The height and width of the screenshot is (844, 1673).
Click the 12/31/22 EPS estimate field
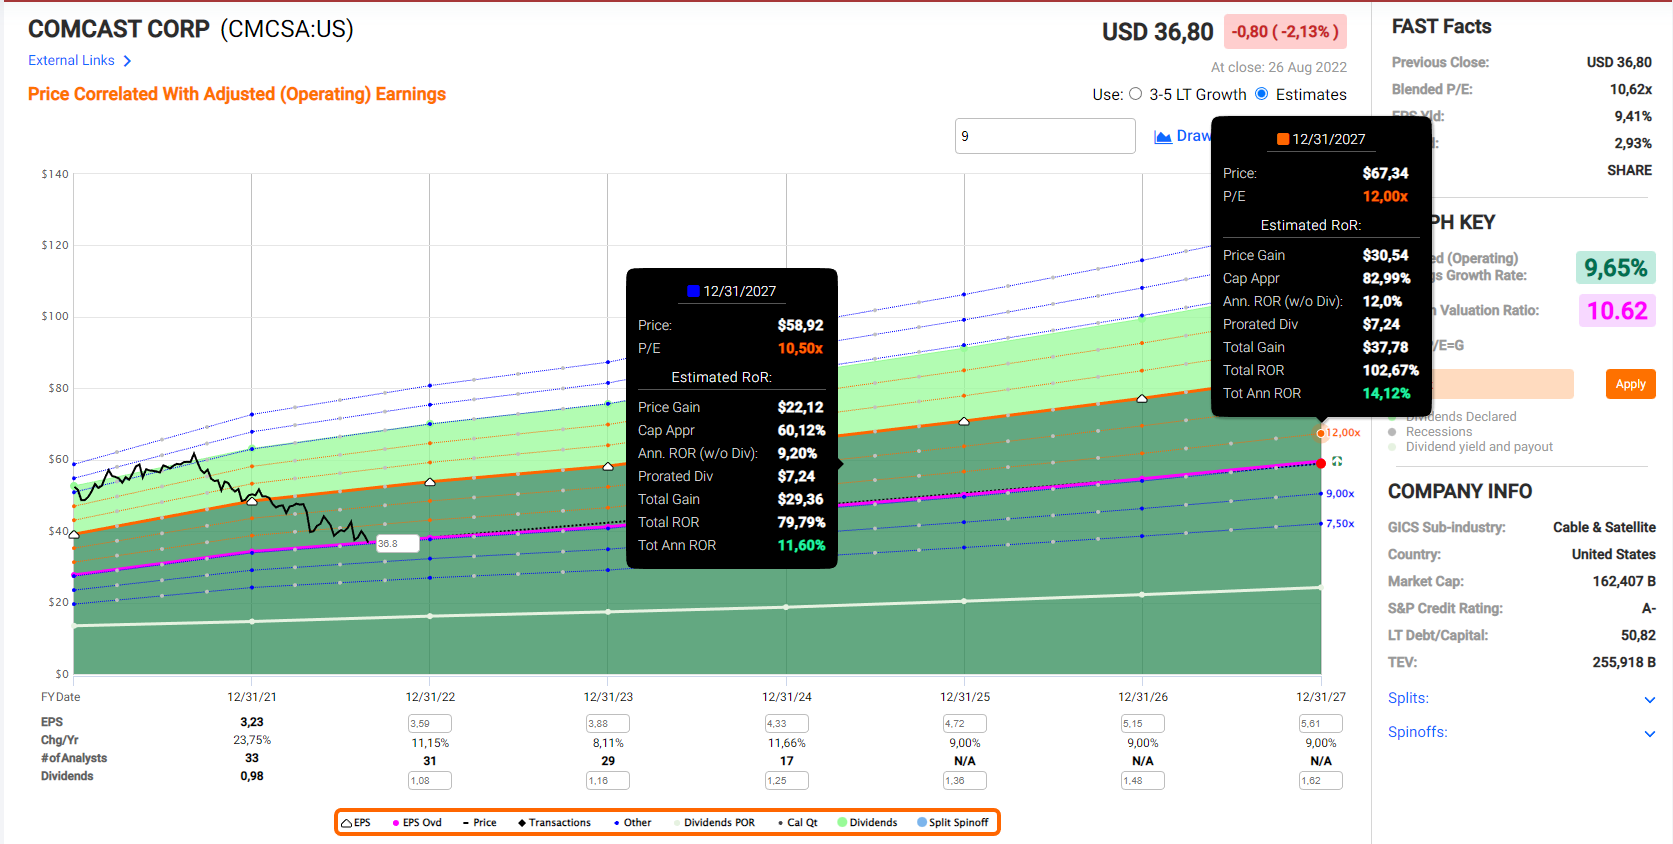[x=429, y=724]
